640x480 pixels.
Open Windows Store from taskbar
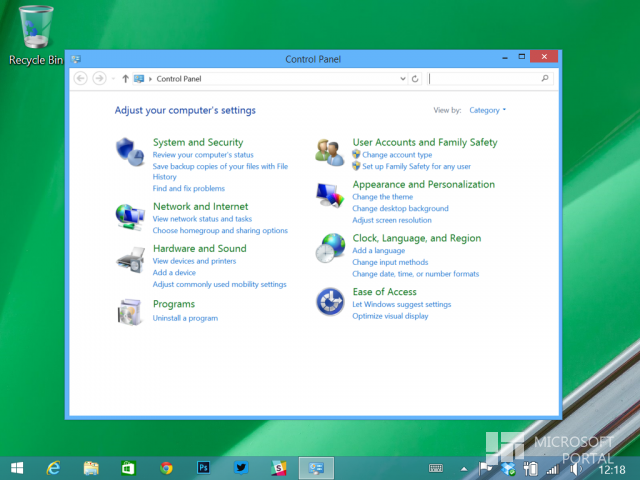128,468
